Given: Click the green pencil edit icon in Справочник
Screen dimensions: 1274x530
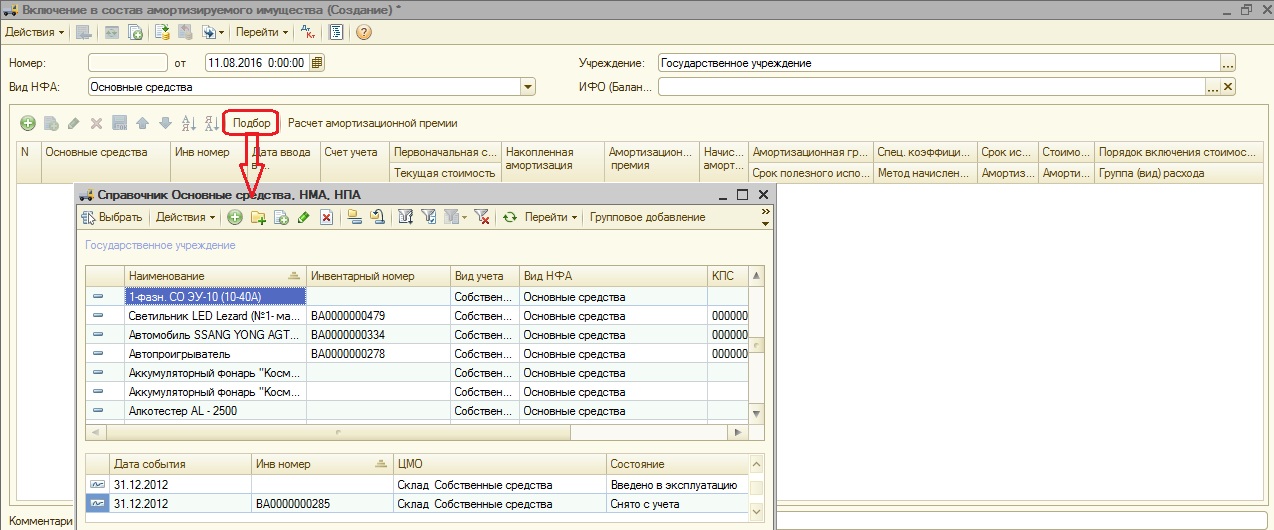Looking at the screenshot, I should tap(303, 217).
